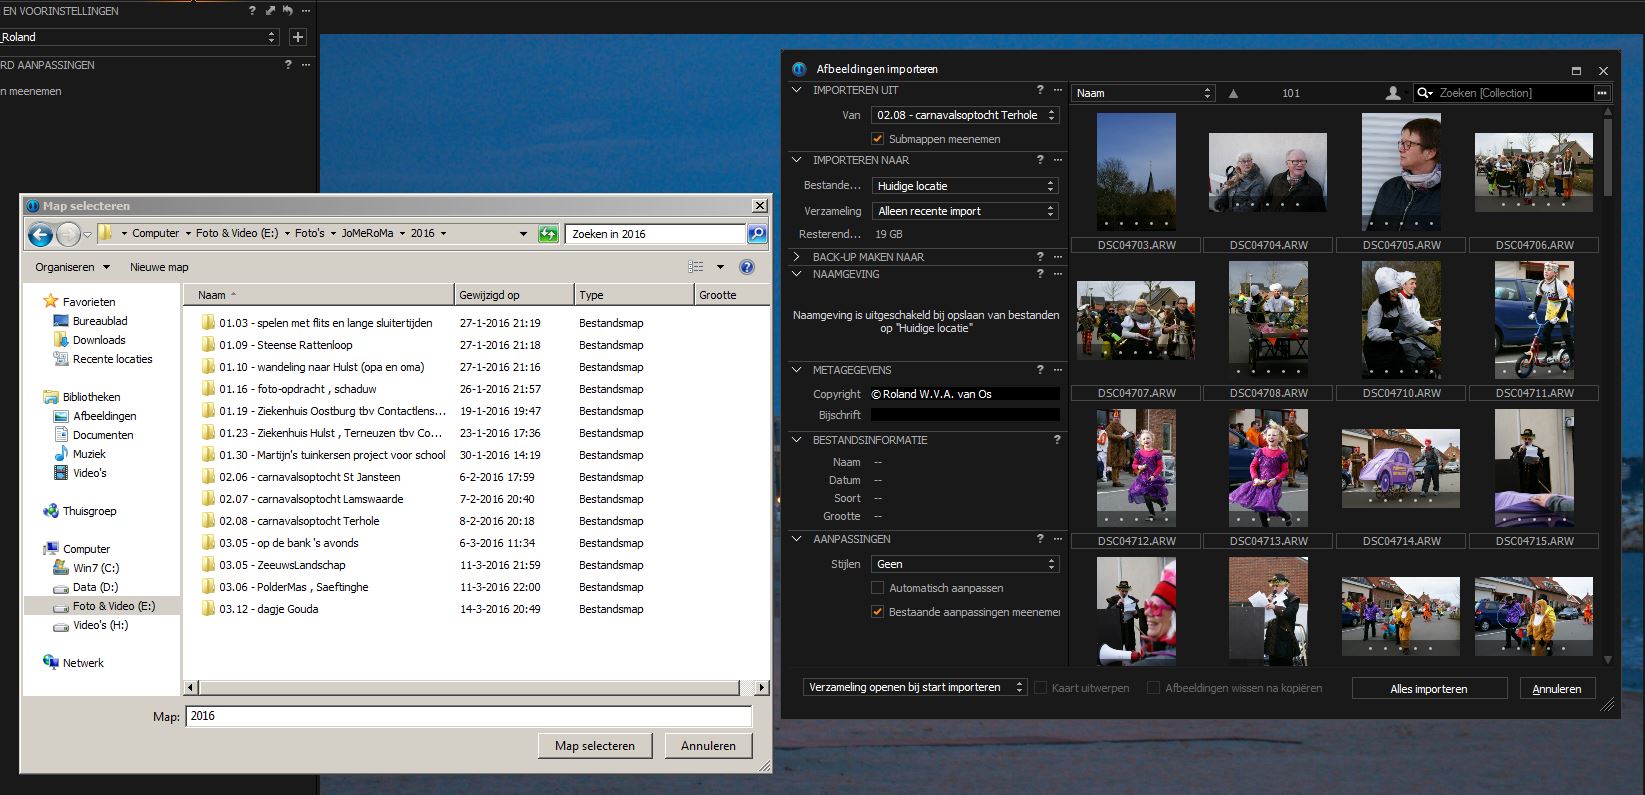Click the sort direction triangle beside the Naam sorter
This screenshot has height=795, width=1645.
(1233, 93)
